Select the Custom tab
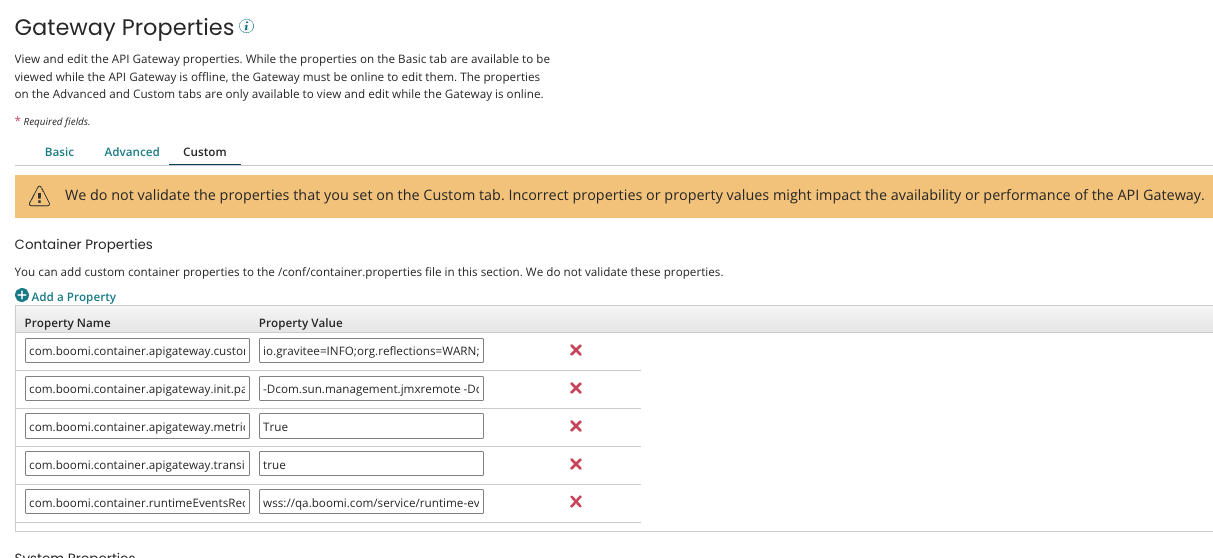Viewport: 1213px width, 558px height. tap(205, 152)
